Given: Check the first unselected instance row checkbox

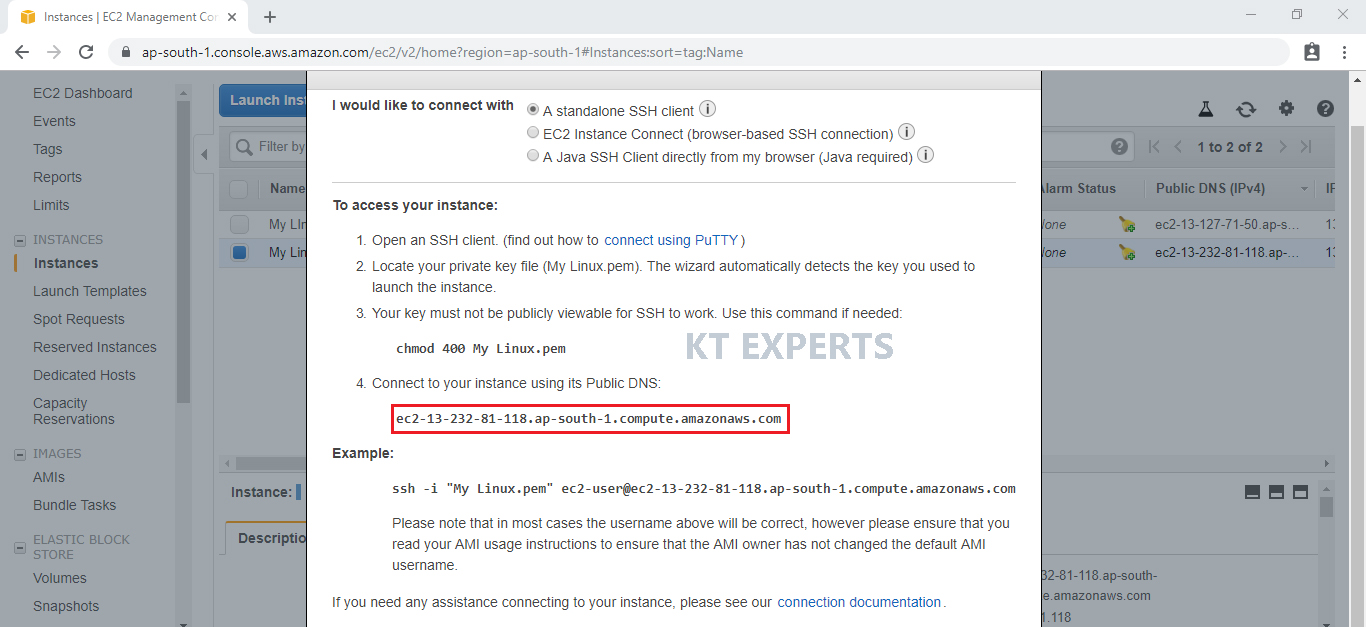Looking at the screenshot, I should [x=239, y=224].
